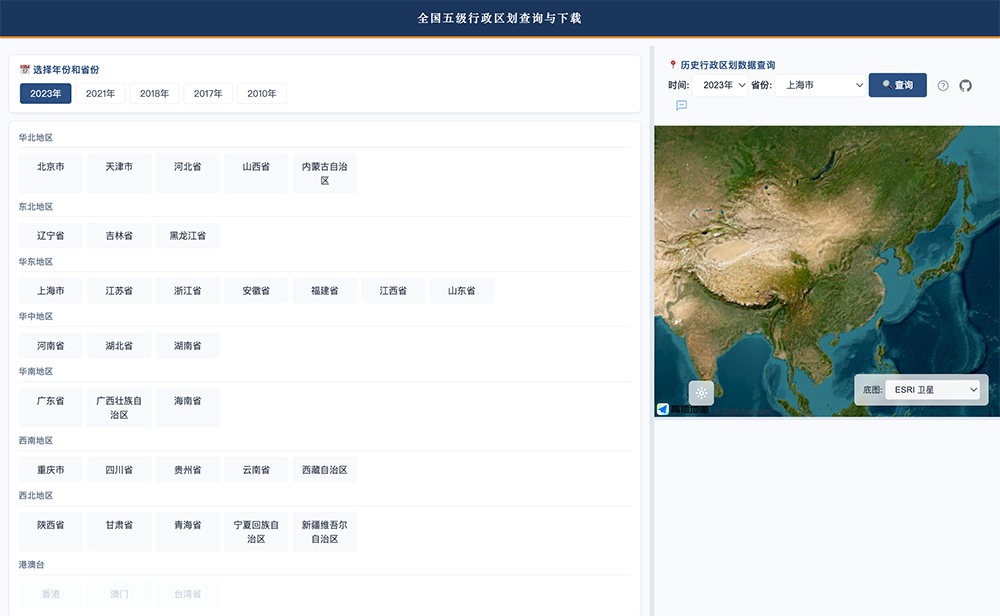Click the 西北地区 region label
The image size is (1000, 616).
point(36,495)
